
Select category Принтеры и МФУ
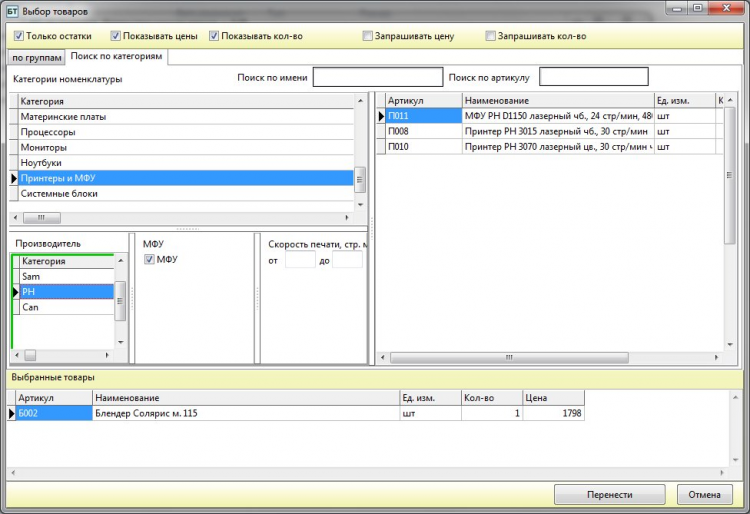186,178
